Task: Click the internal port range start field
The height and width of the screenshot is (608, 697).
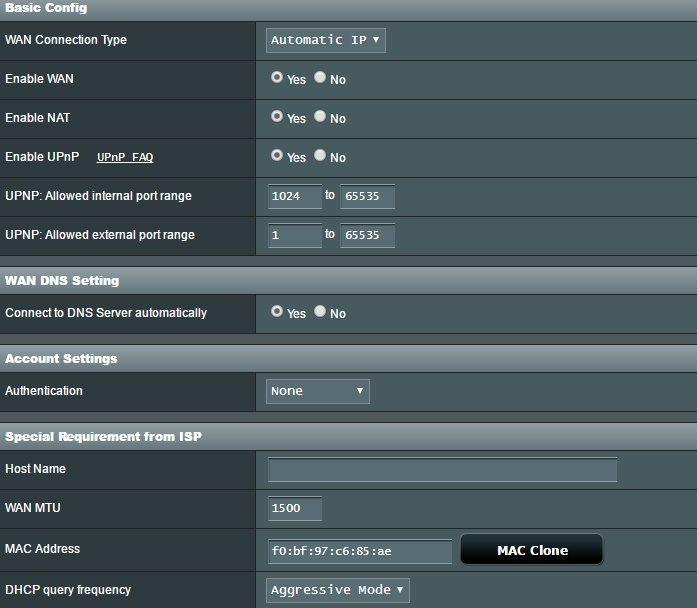Action: (295, 196)
